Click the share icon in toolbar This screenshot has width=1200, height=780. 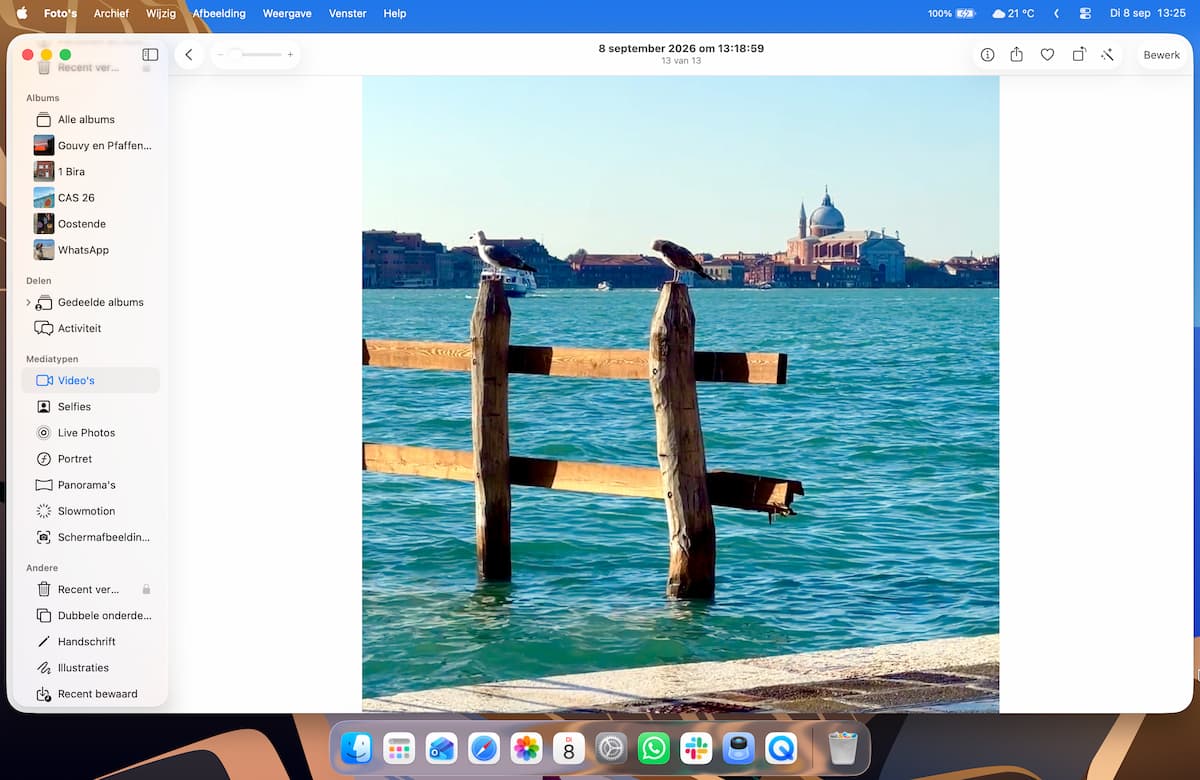[1017, 55]
